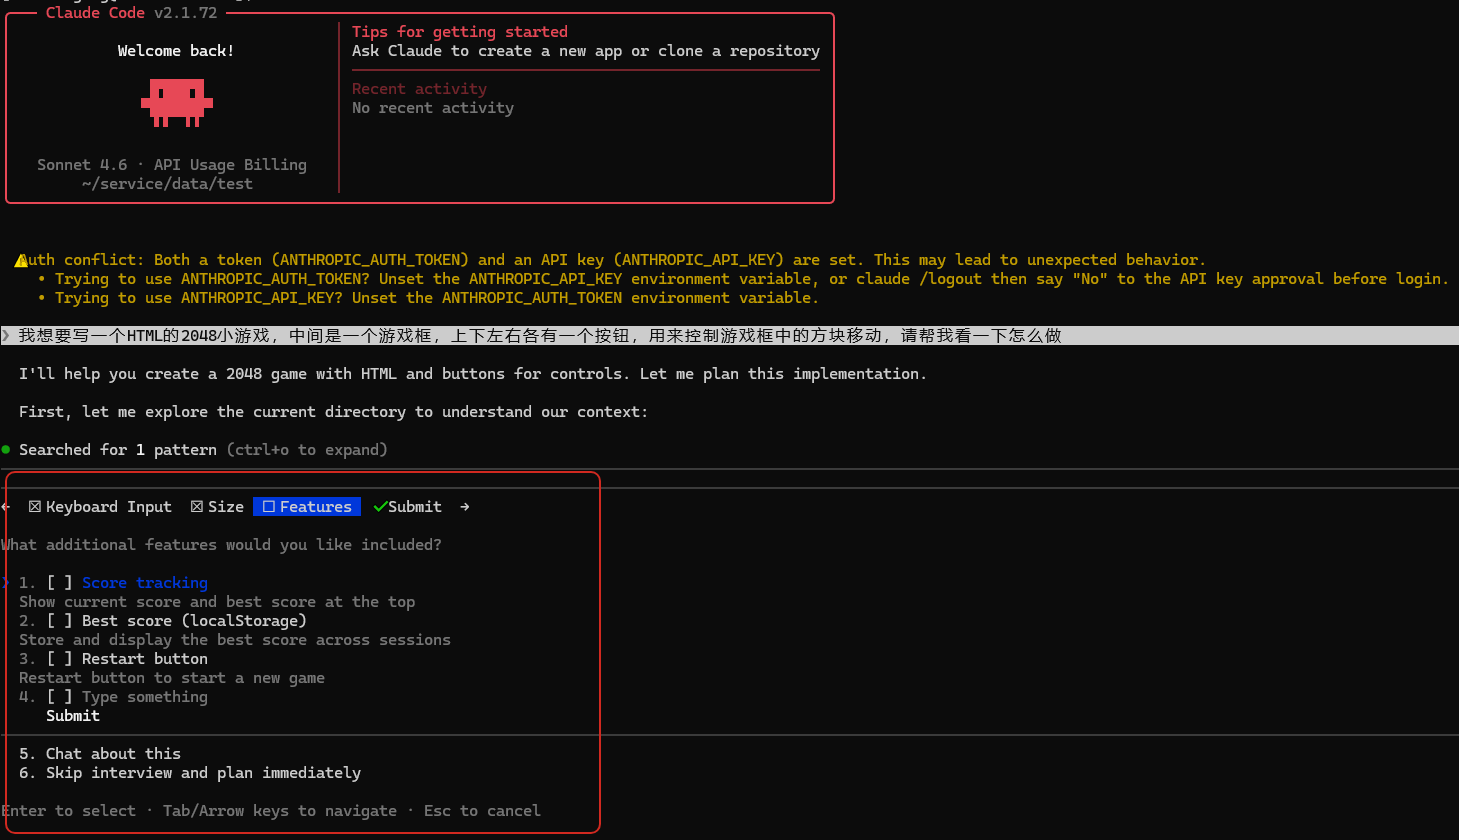Screen dimensions: 1459x840
Task: Click the prompt chevron before the Chinese message
Action: 6,336
